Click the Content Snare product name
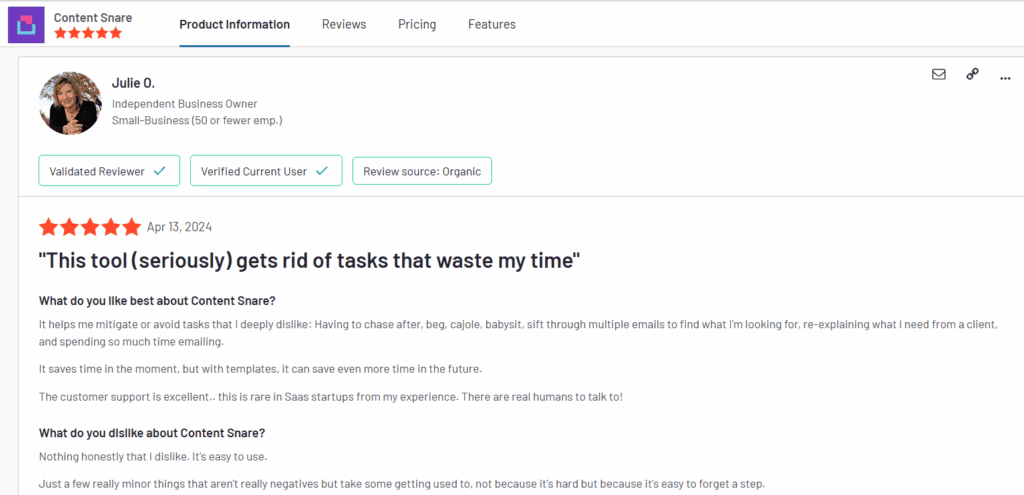Image resolution: width=1024 pixels, height=495 pixels. (93, 17)
